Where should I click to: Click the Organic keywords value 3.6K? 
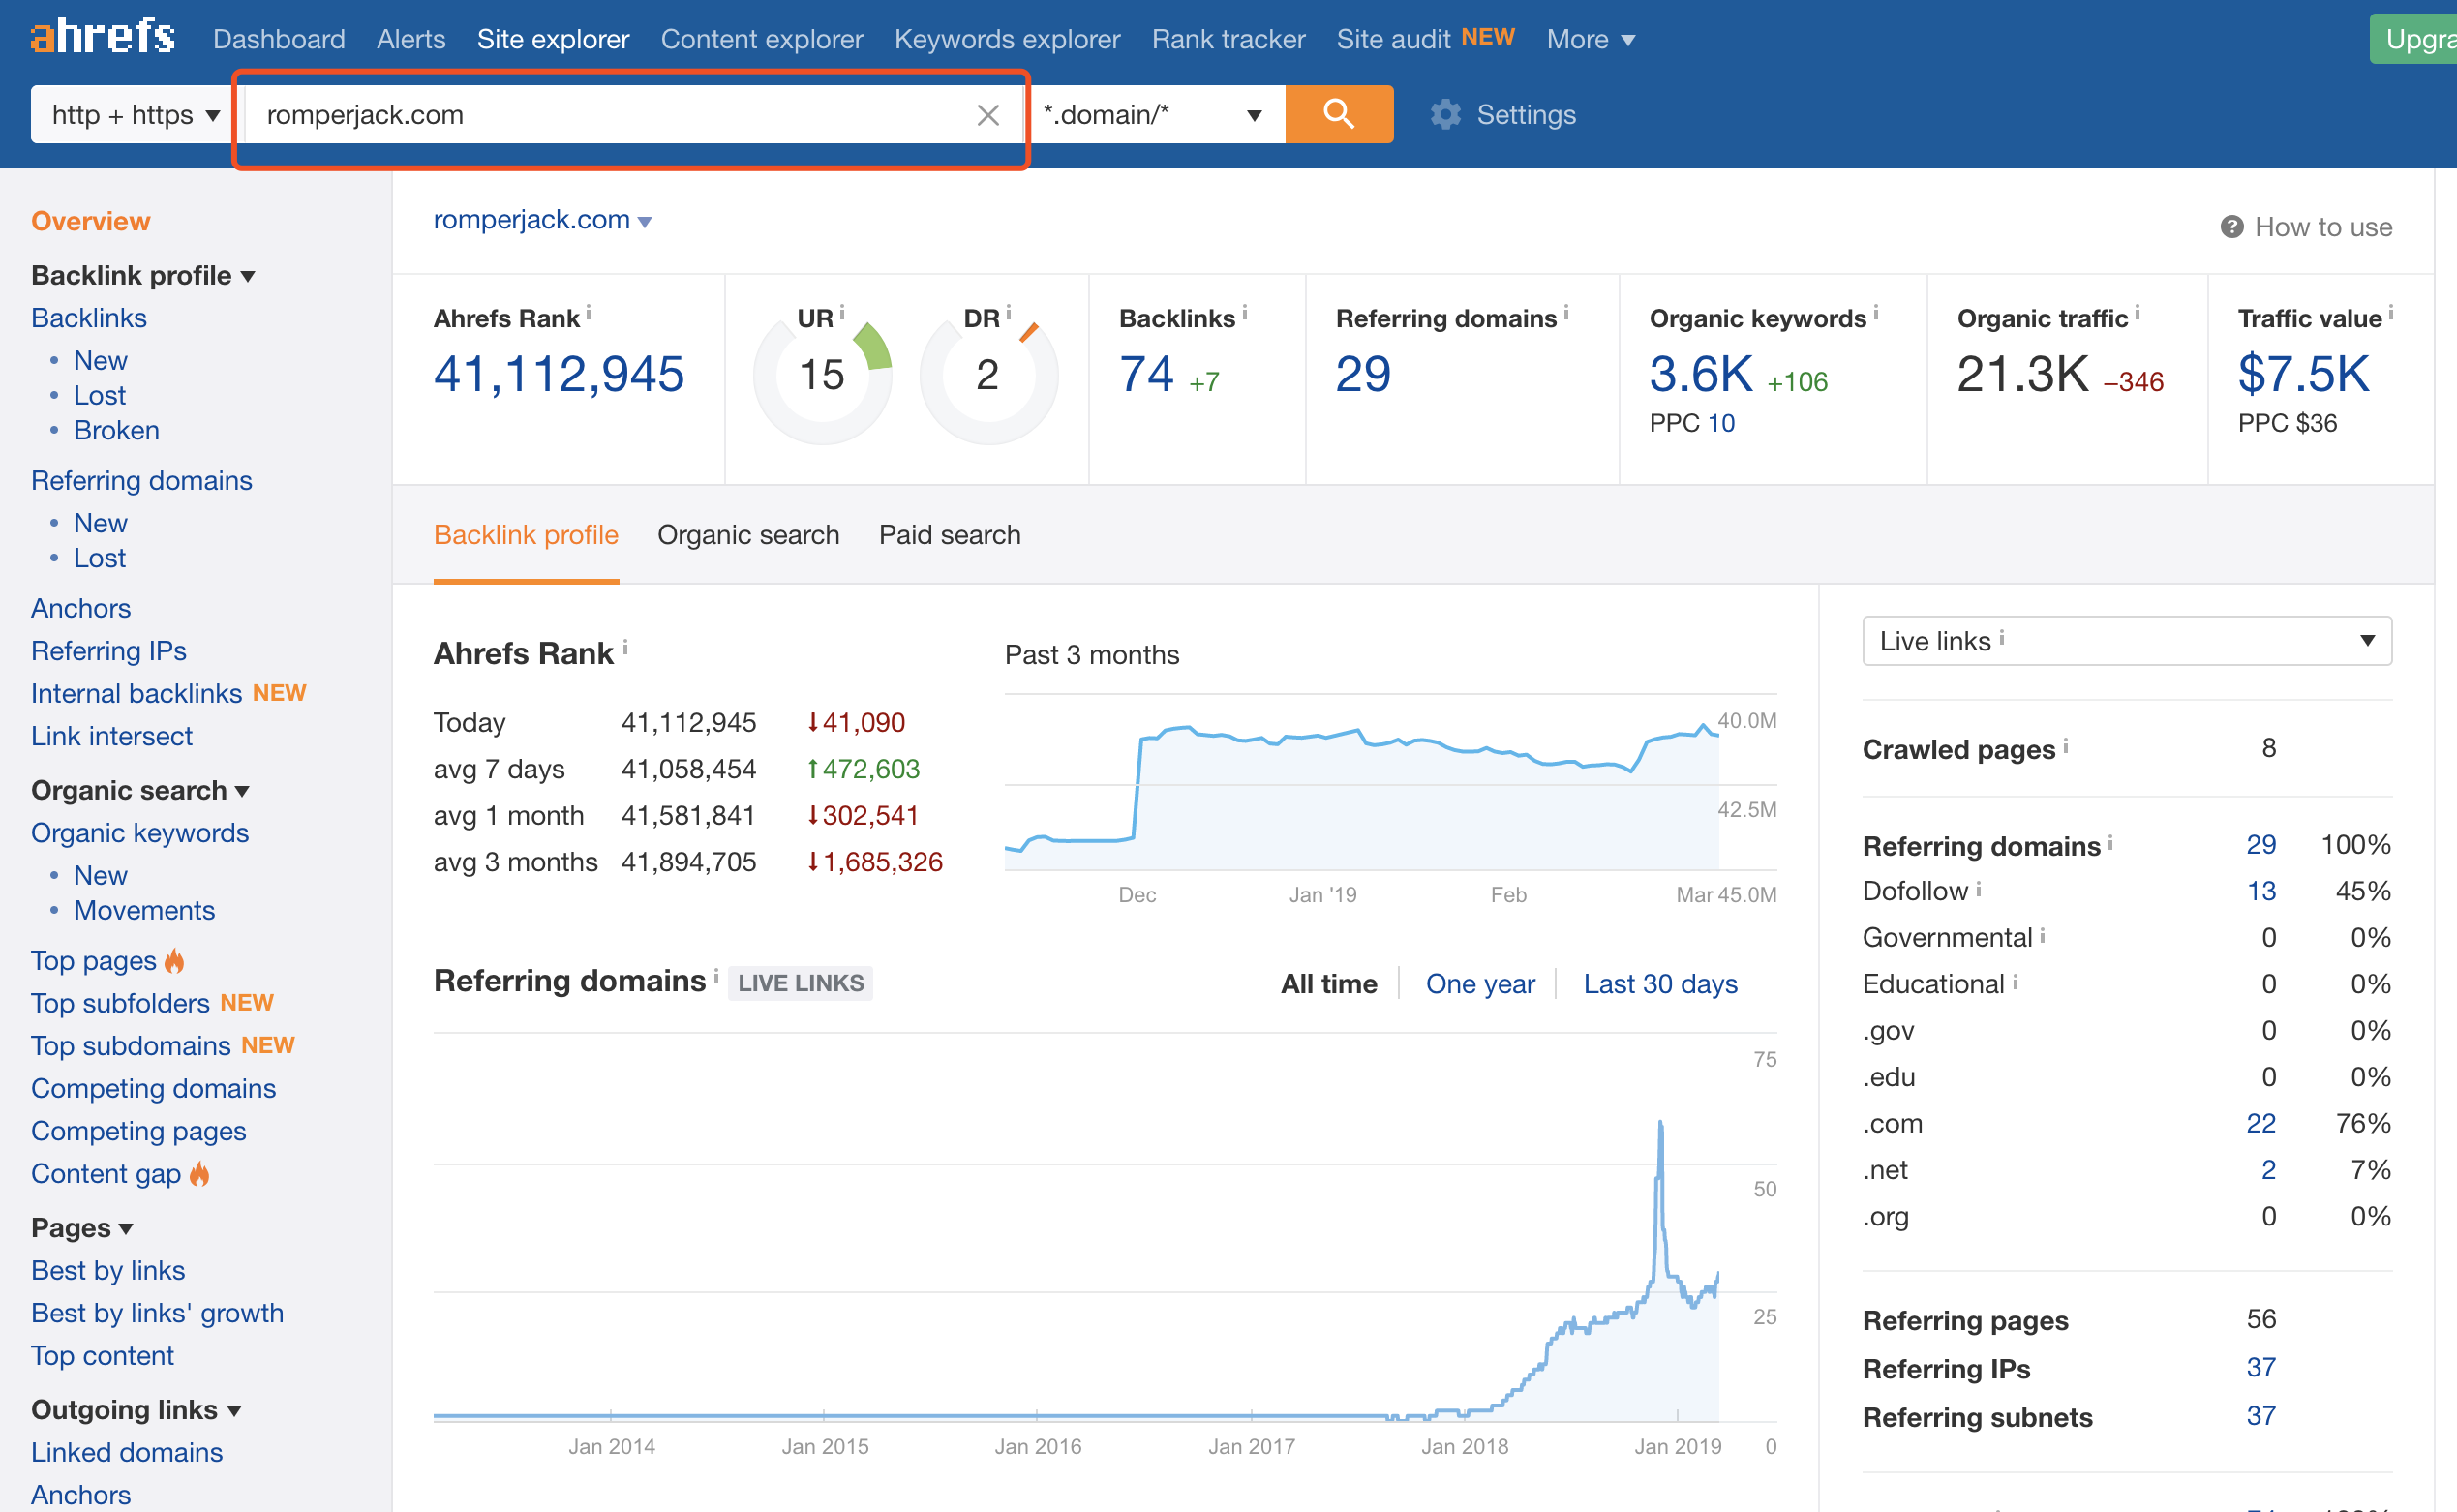1701,373
